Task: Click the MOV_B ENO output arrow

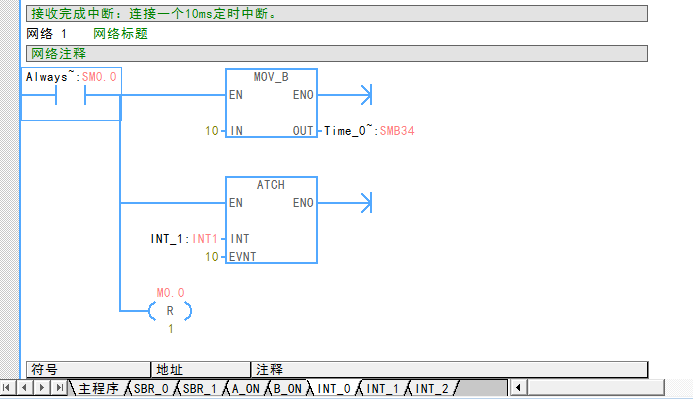Action: (366, 95)
